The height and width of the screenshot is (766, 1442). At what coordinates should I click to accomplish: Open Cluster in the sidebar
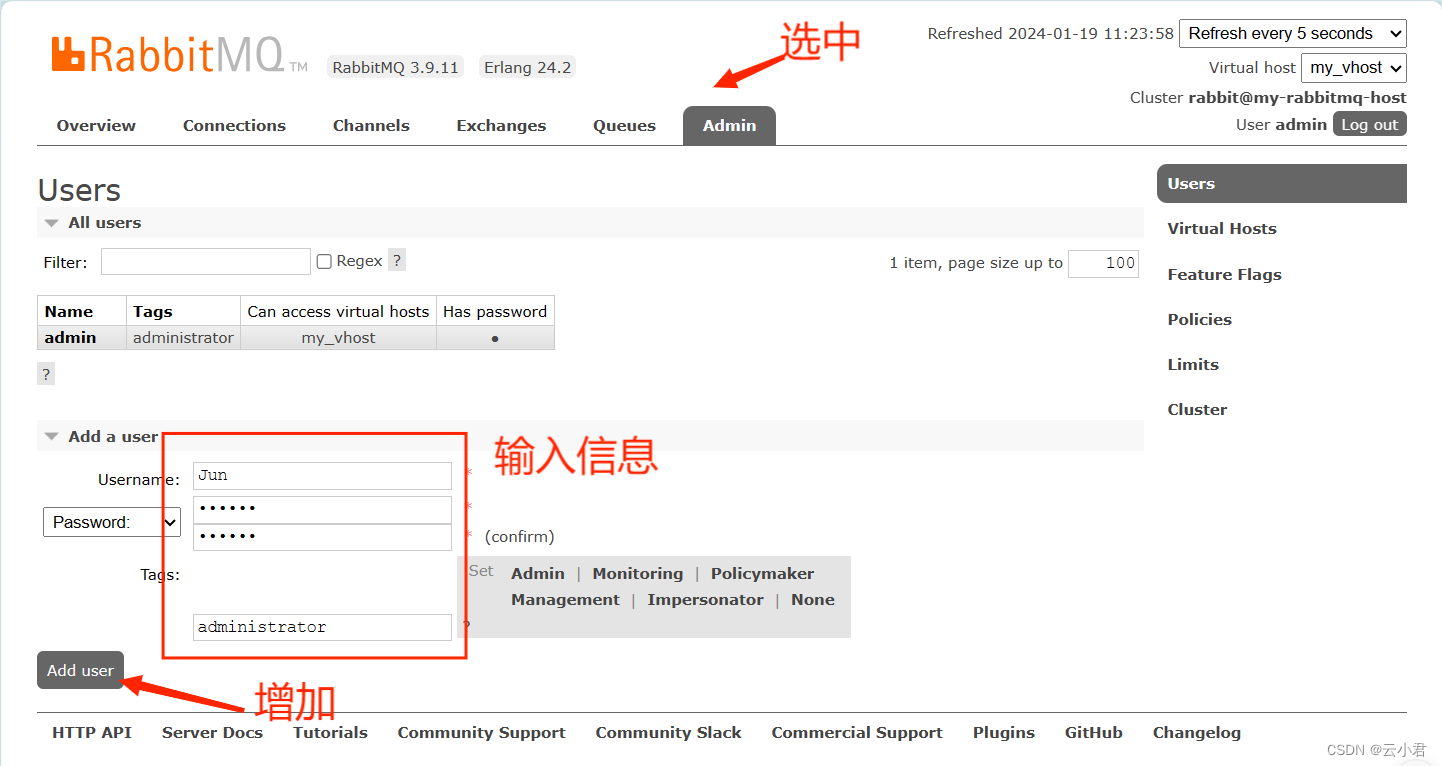click(1197, 409)
